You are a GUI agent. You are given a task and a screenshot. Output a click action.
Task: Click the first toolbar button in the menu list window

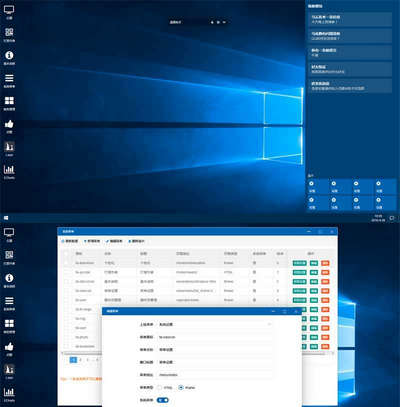pos(70,241)
